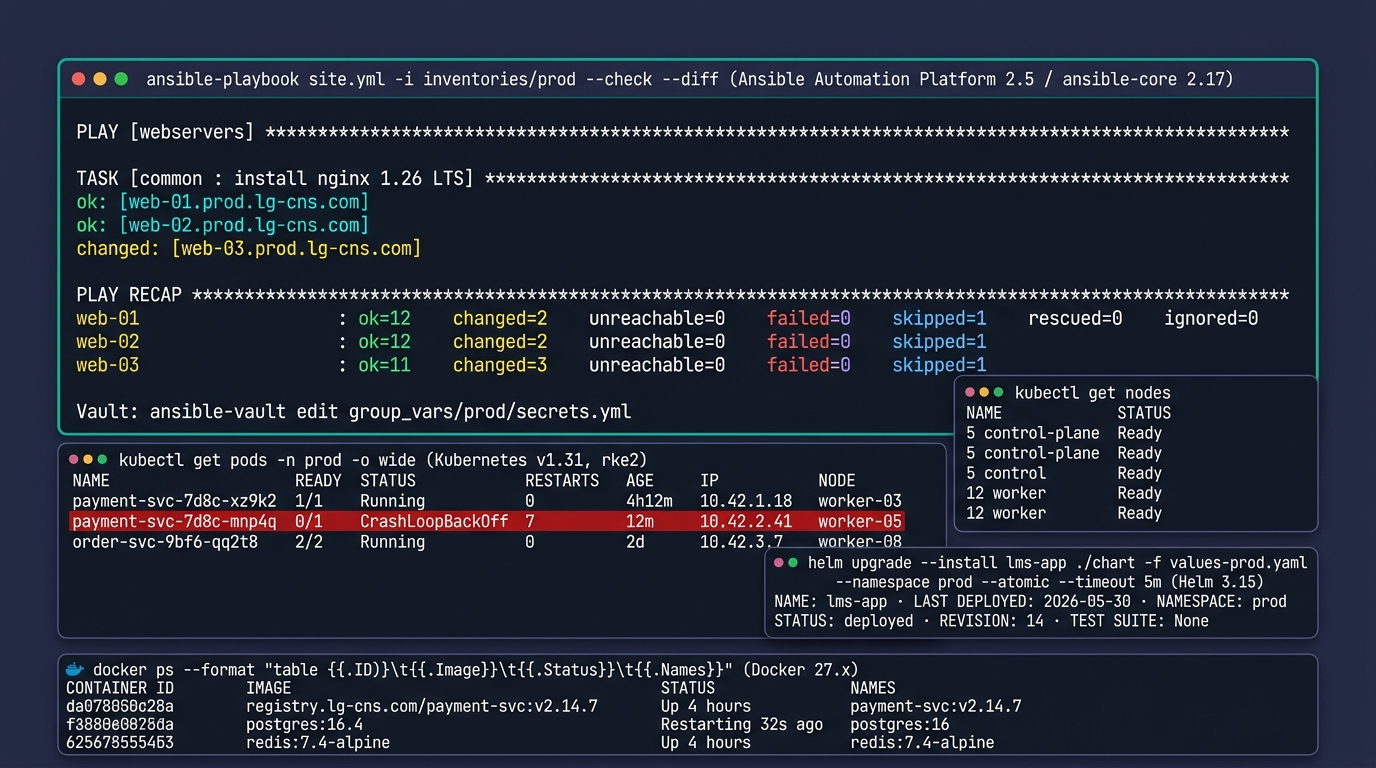This screenshot has width=1376, height=768.
Task: Click the red dot on helm upgrade window
Action: pos(779,563)
